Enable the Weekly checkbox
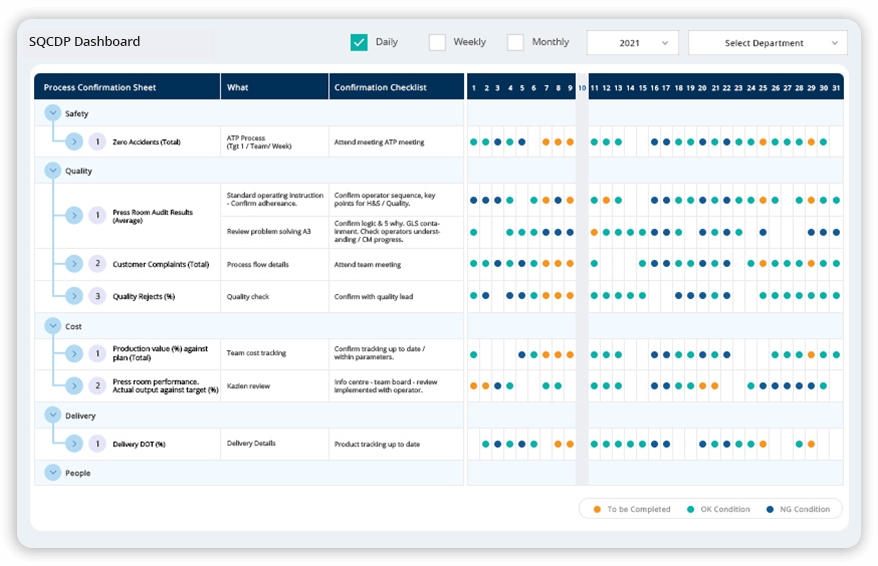878x566 pixels. coord(437,42)
